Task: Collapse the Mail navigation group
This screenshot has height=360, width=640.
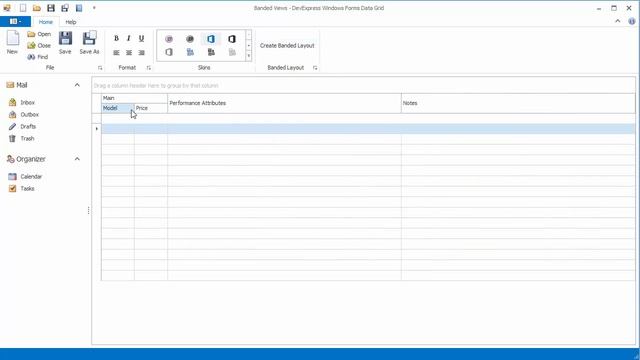Action: click(x=77, y=85)
